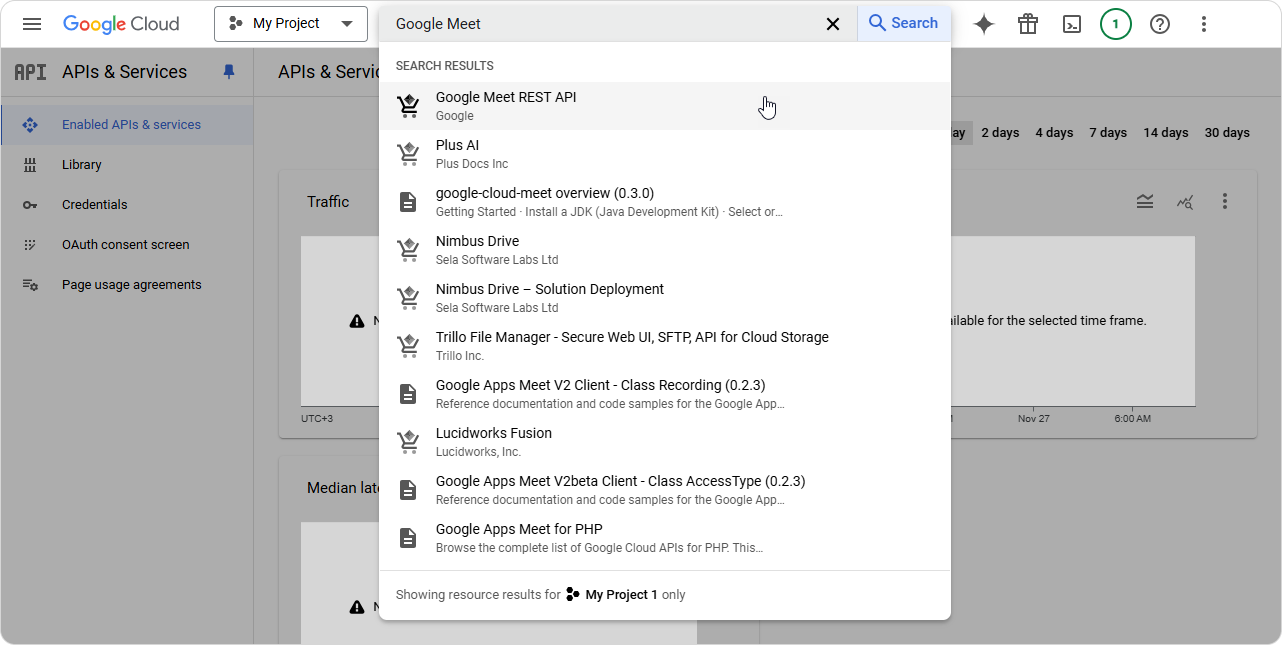Viewport: 1282px width, 645px height.
Task: Open Credentials in the sidebar
Action: [127, 205]
